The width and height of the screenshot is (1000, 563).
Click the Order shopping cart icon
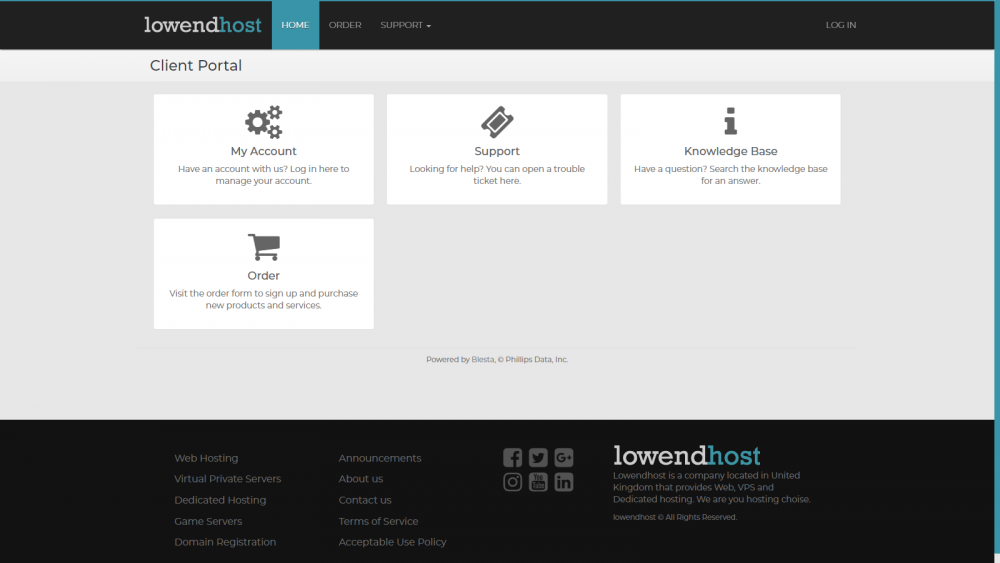click(x=263, y=247)
